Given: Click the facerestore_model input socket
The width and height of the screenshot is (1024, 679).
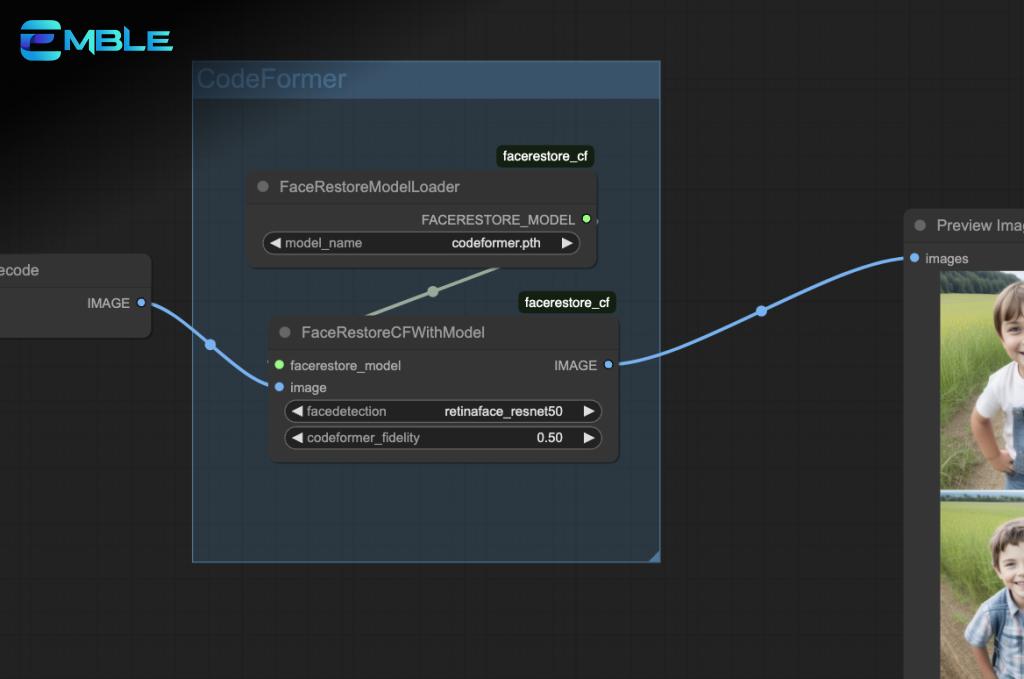Looking at the screenshot, I should [x=280, y=365].
